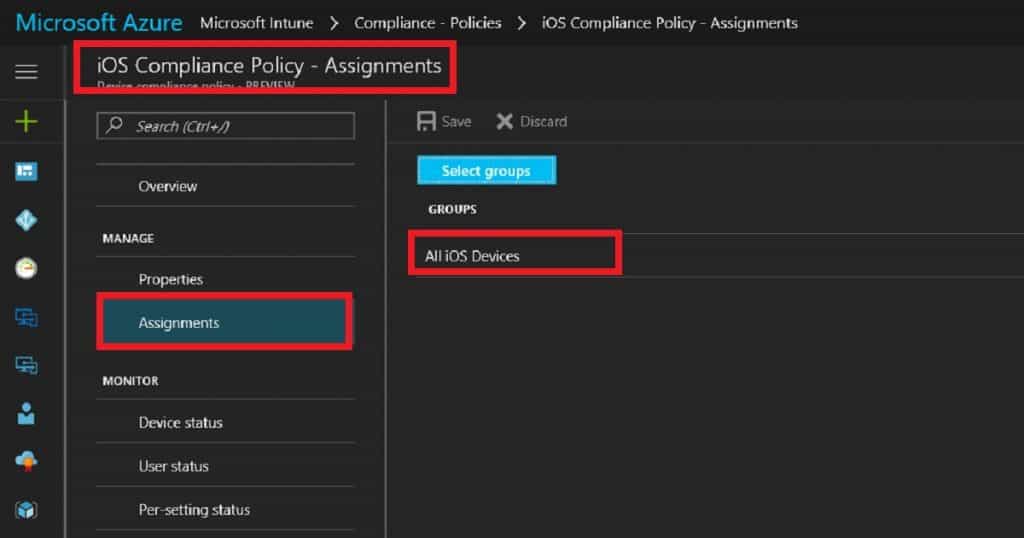
Task: Click the chevron after Compliance - Policies breadcrumb
Action: coord(521,24)
